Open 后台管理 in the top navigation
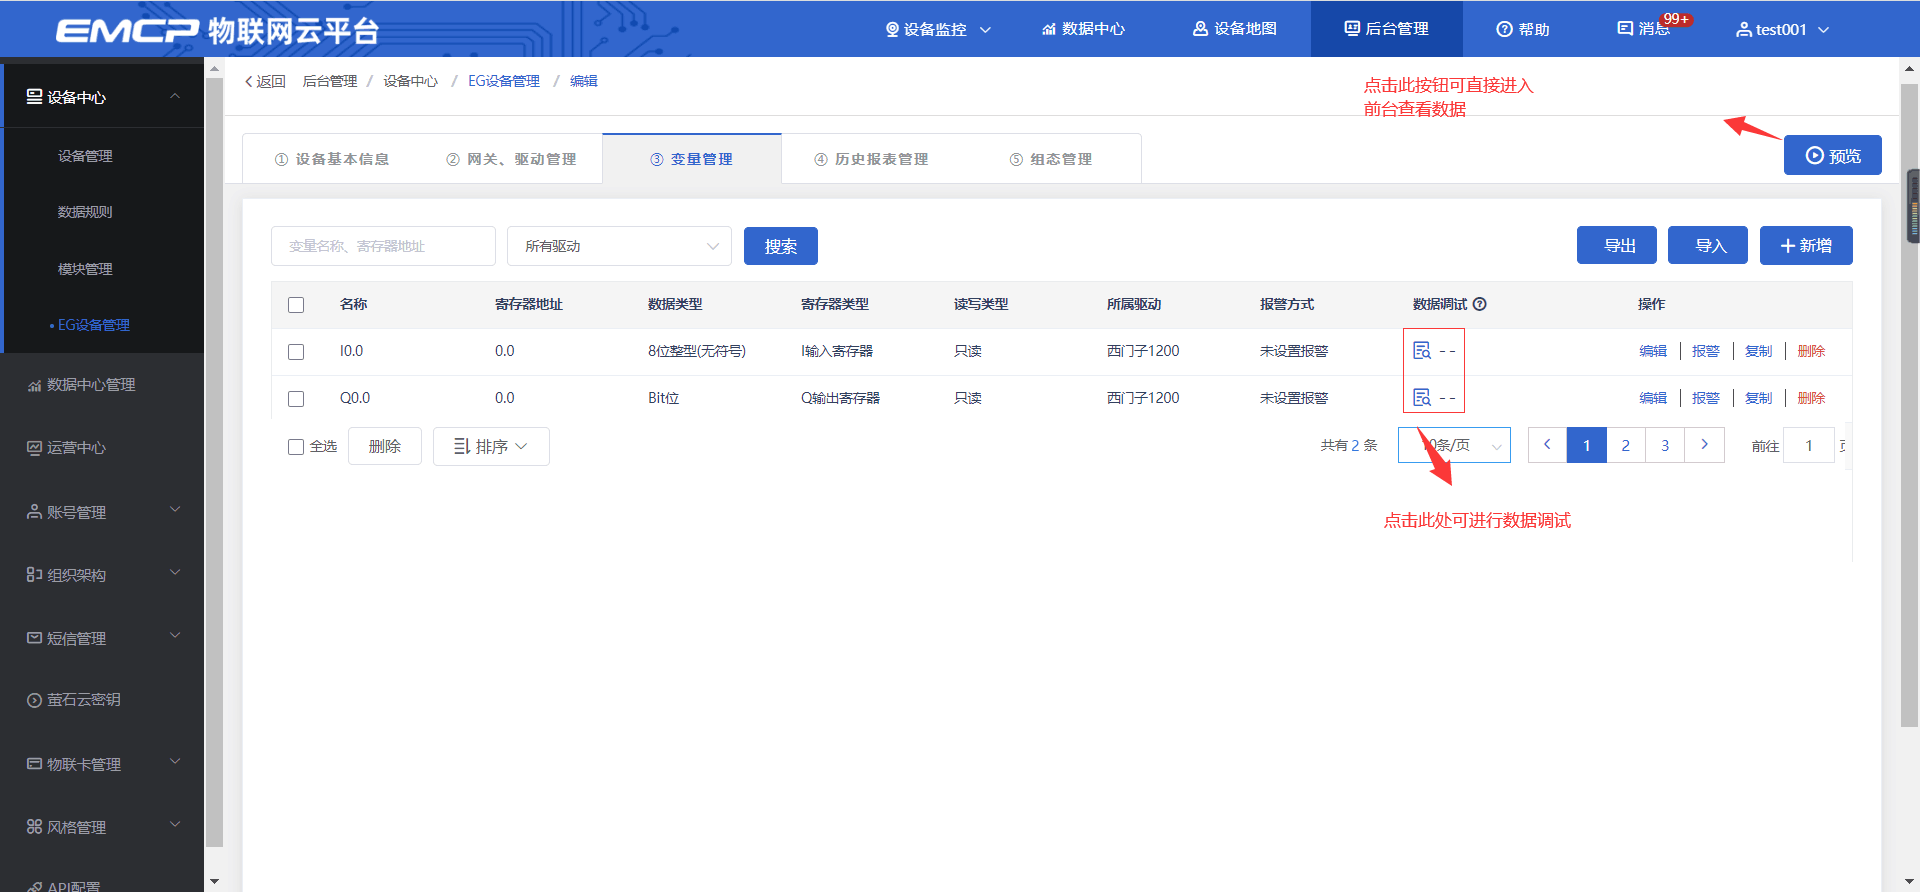 point(1386,29)
